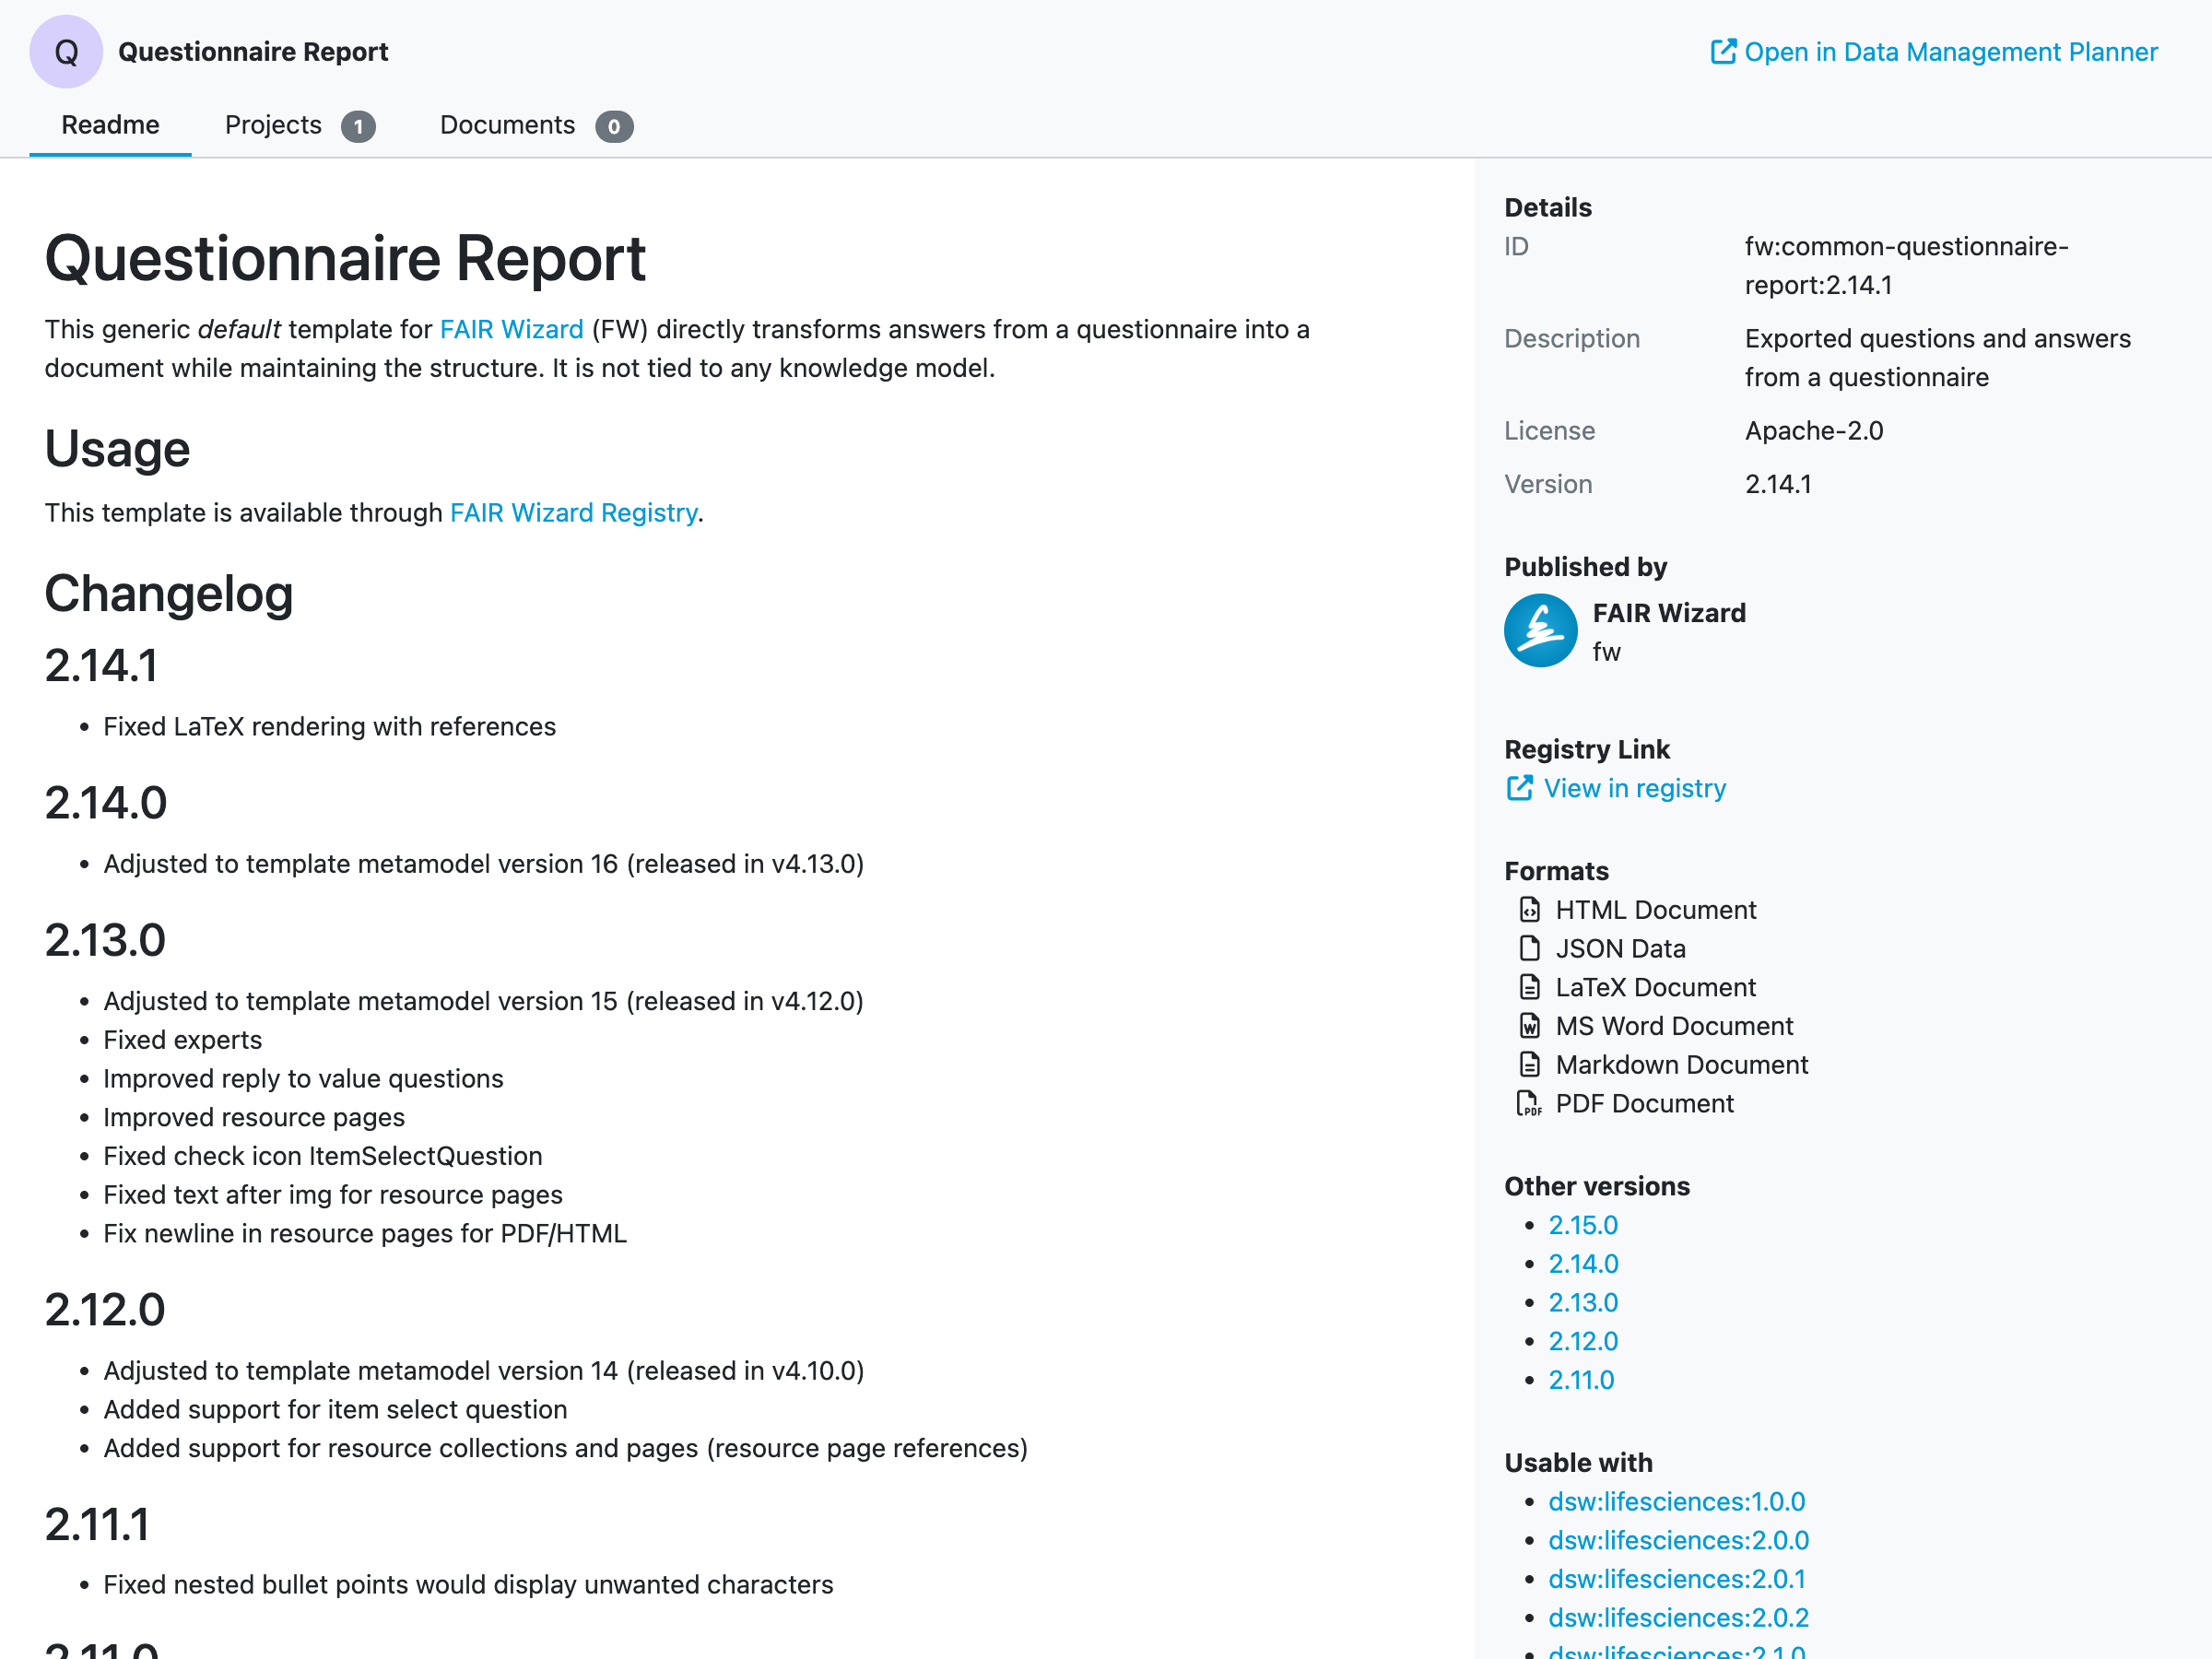Screen dimensions: 2212x1659
Task: Click the Changelog heading
Action: (169, 594)
